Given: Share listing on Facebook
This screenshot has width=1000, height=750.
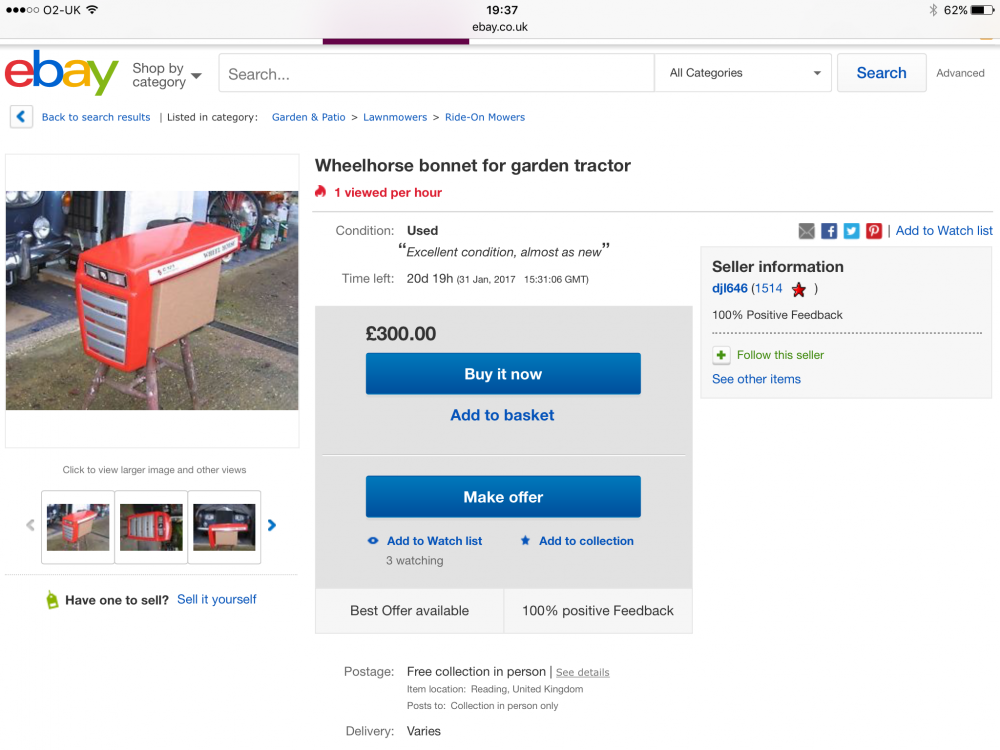Looking at the screenshot, I should pyautogui.click(x=829, y=231).
